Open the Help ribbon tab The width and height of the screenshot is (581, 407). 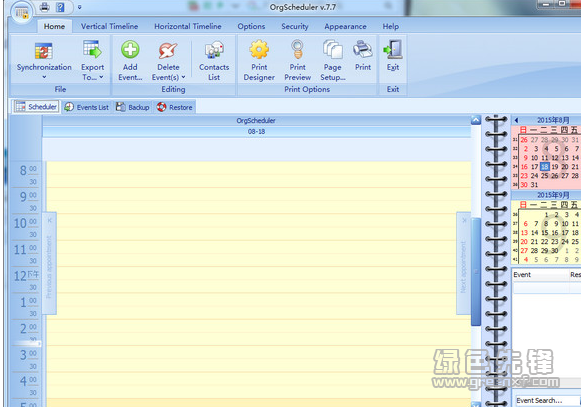391,26
